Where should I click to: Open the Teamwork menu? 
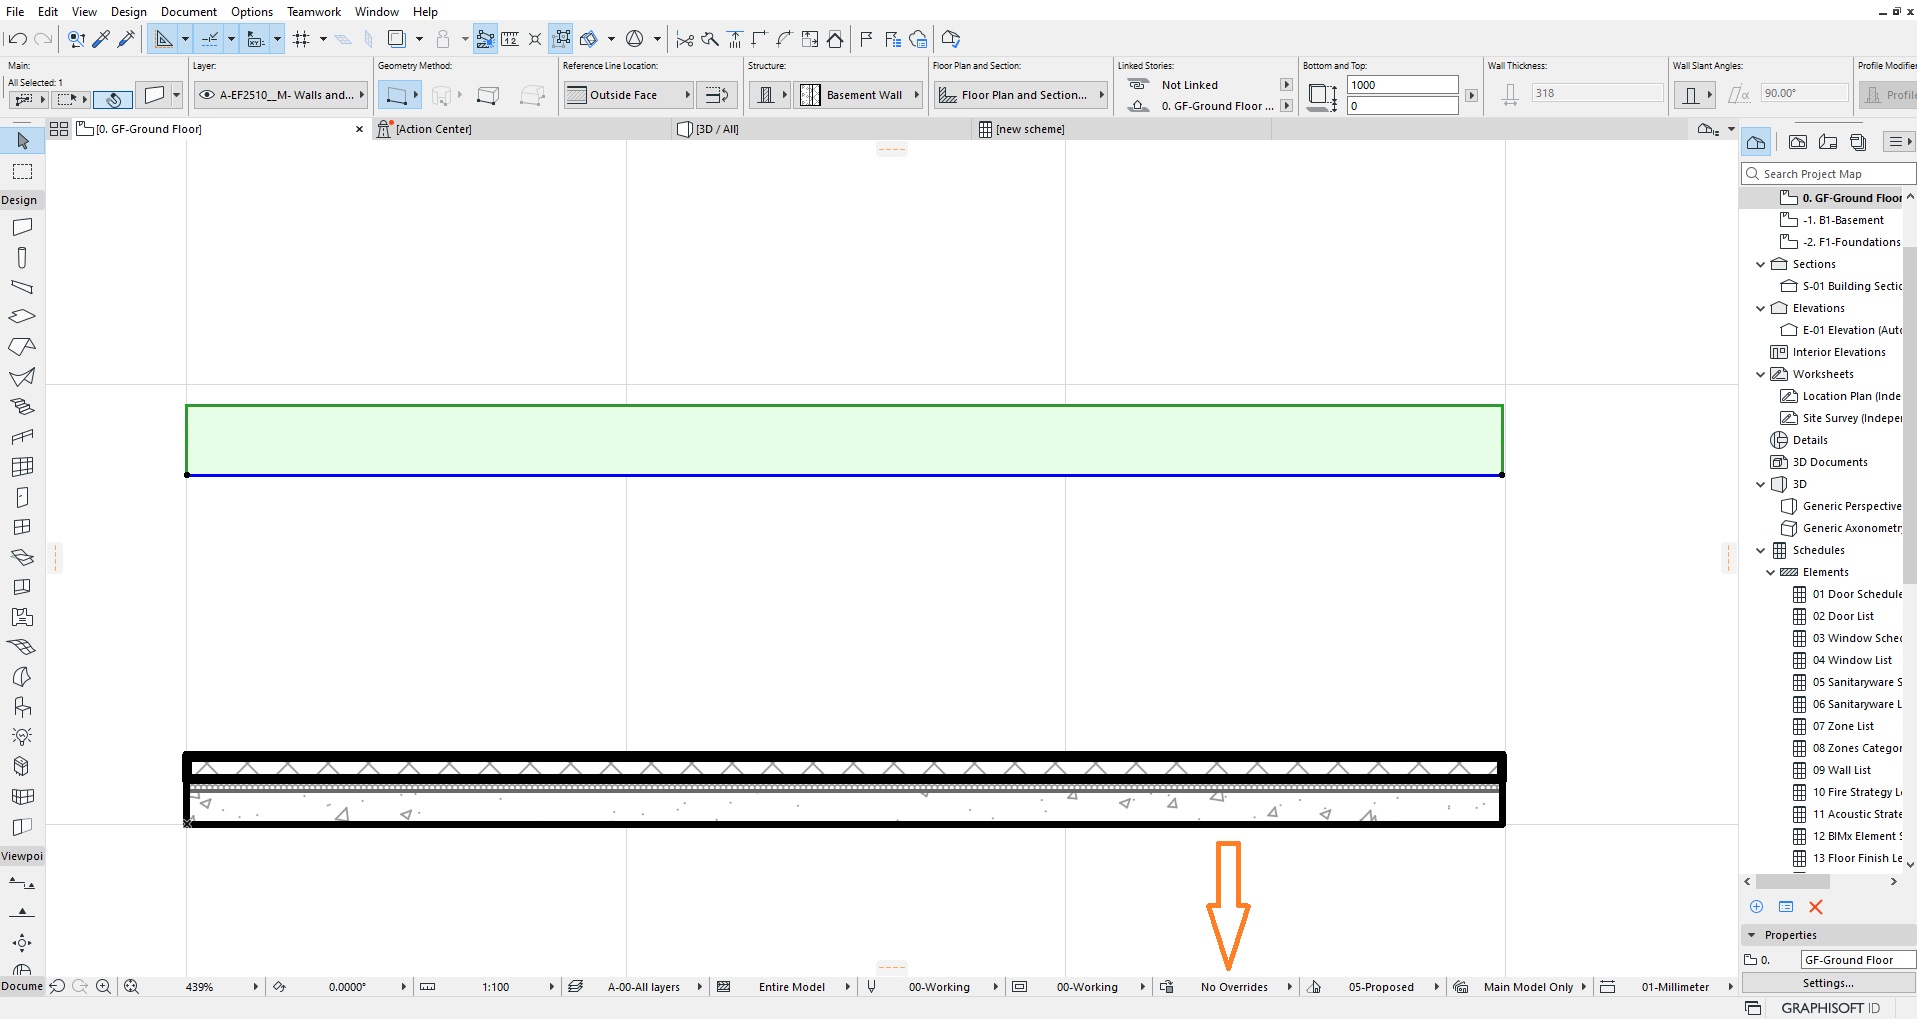pyautogui.click(x=313, y=11)
